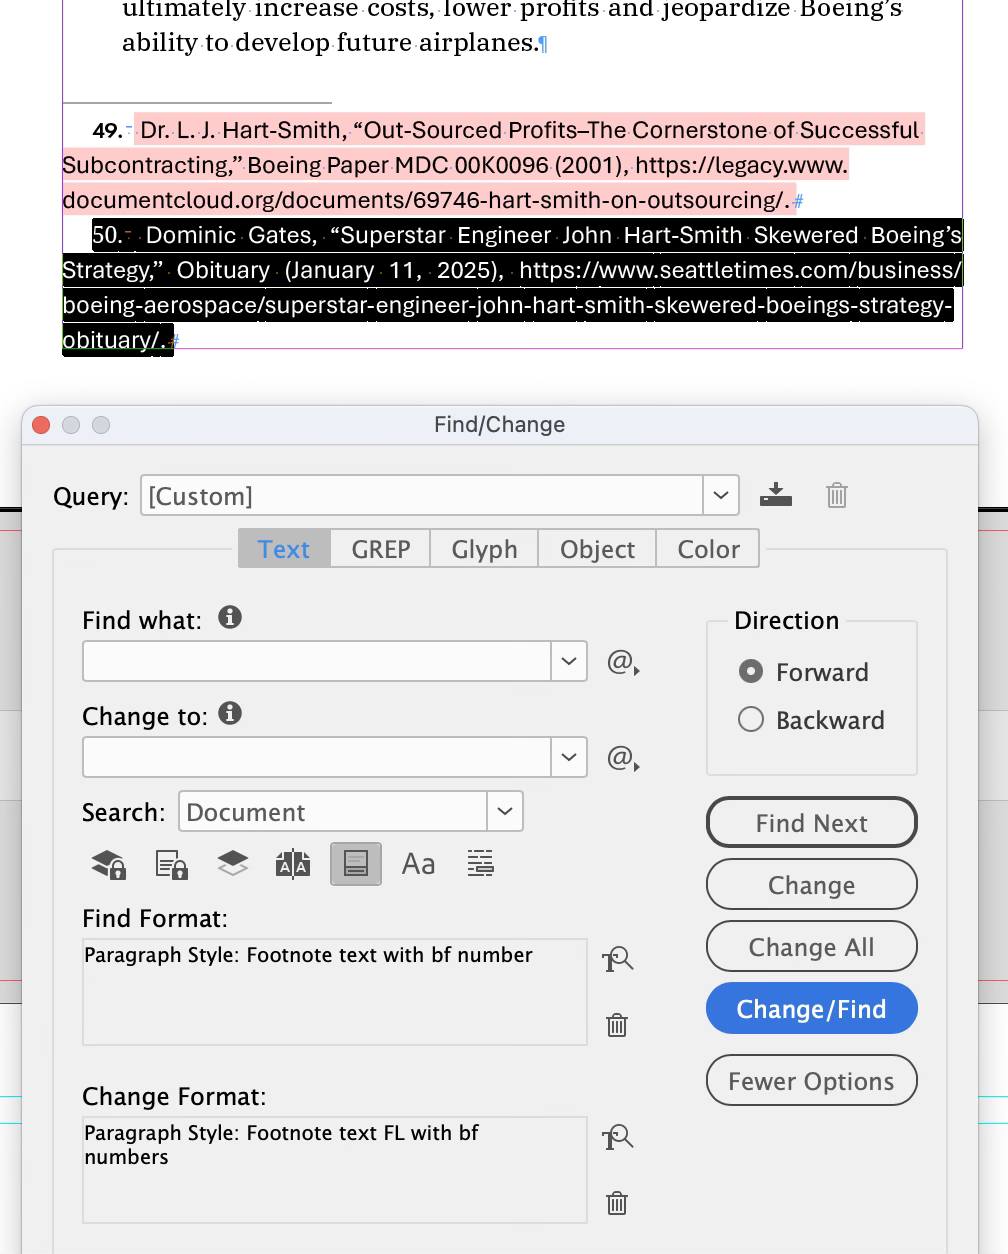This screenshot has width=1008, height=1254.
Task: Save the current query with the save icon
Action: [x=776, y=495]
